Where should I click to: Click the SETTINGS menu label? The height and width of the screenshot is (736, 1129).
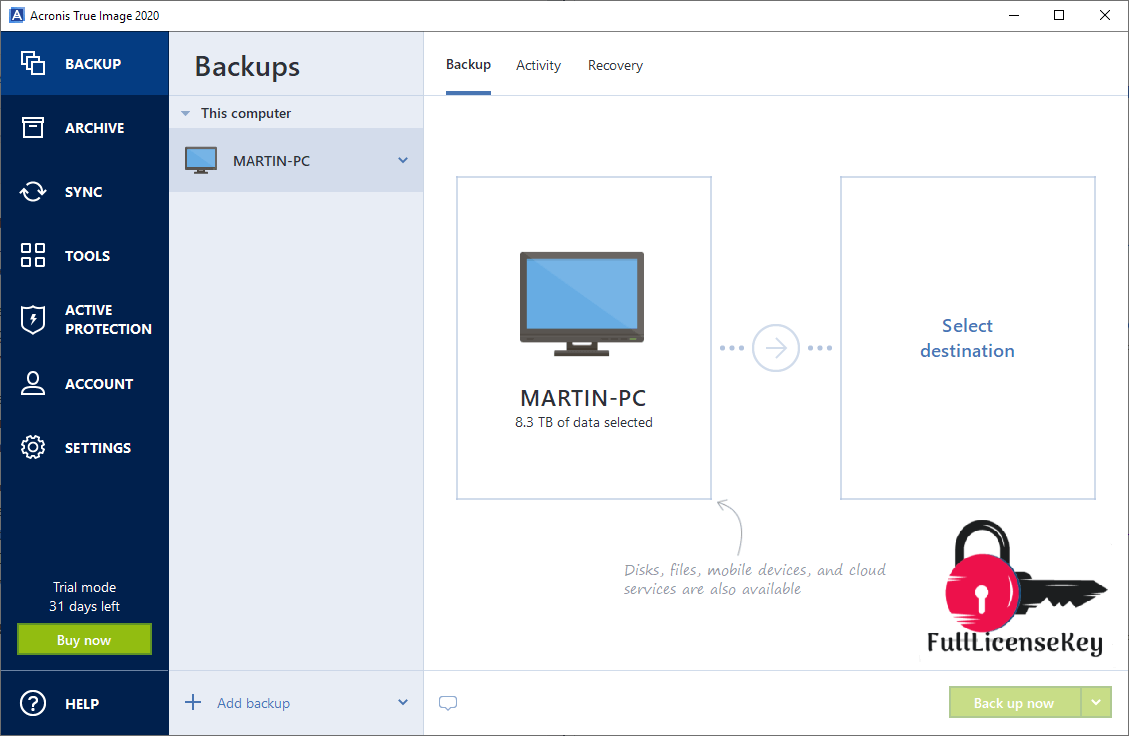tap(98, 448)
